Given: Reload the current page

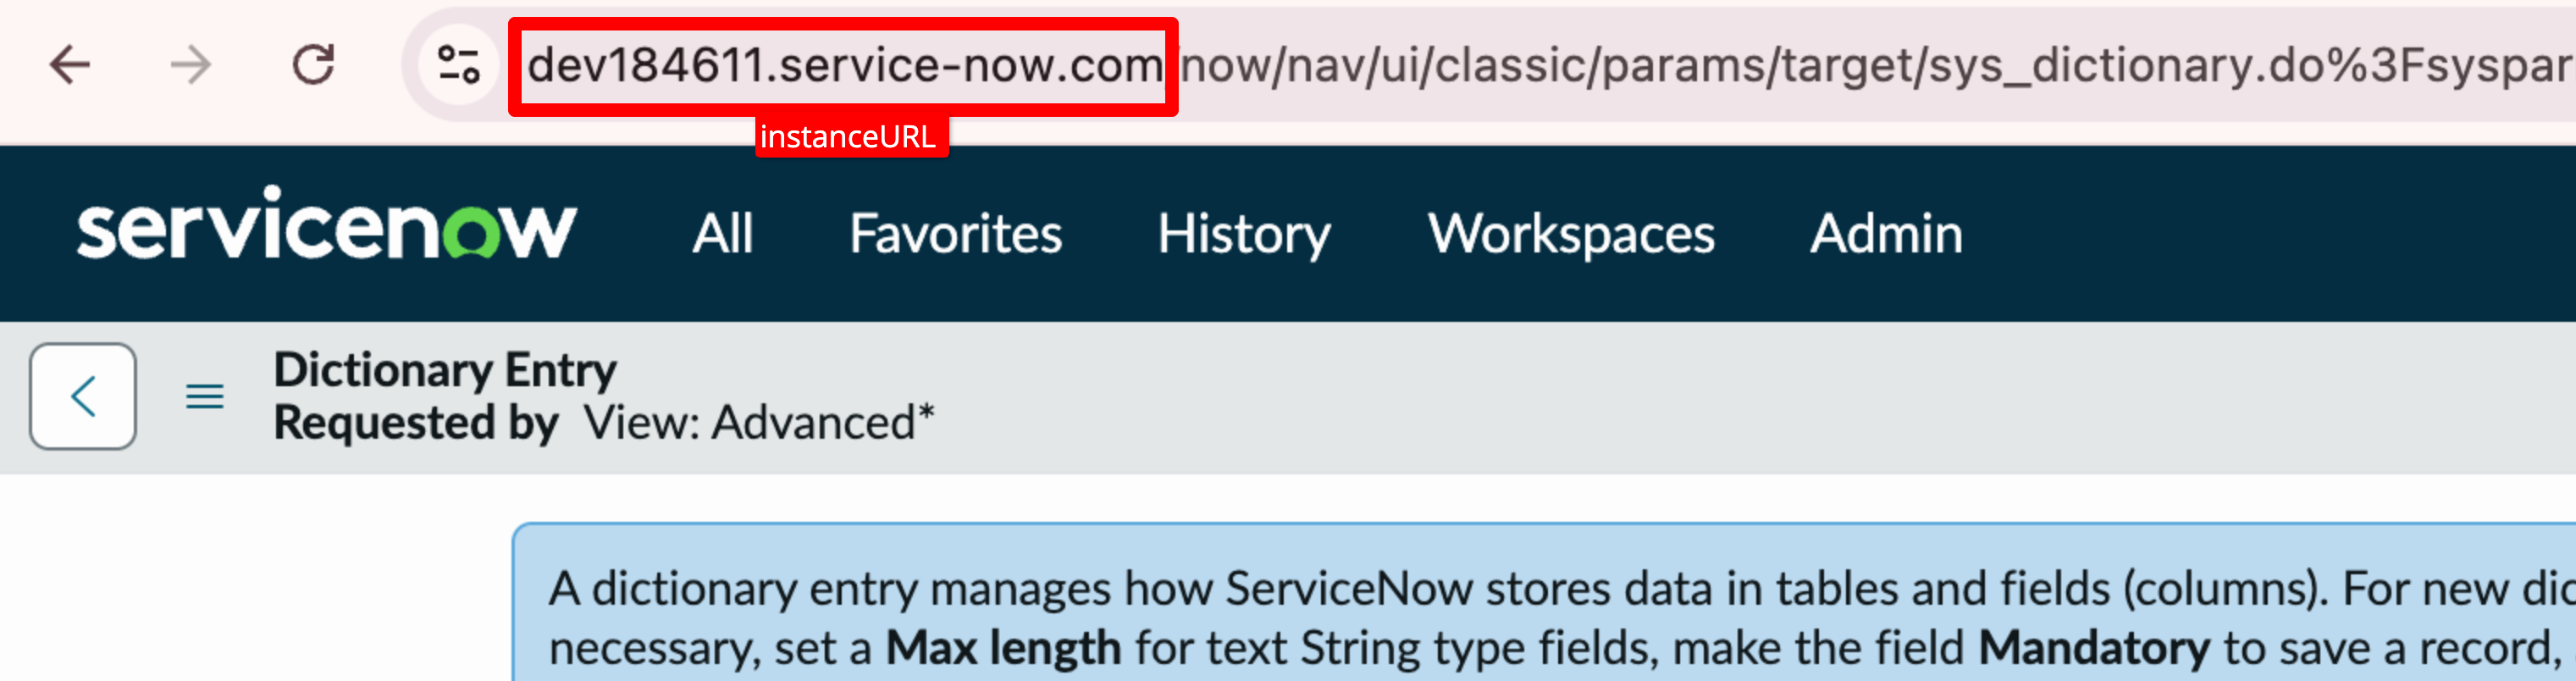Looking at the screenshot, I should click(313, 66).
